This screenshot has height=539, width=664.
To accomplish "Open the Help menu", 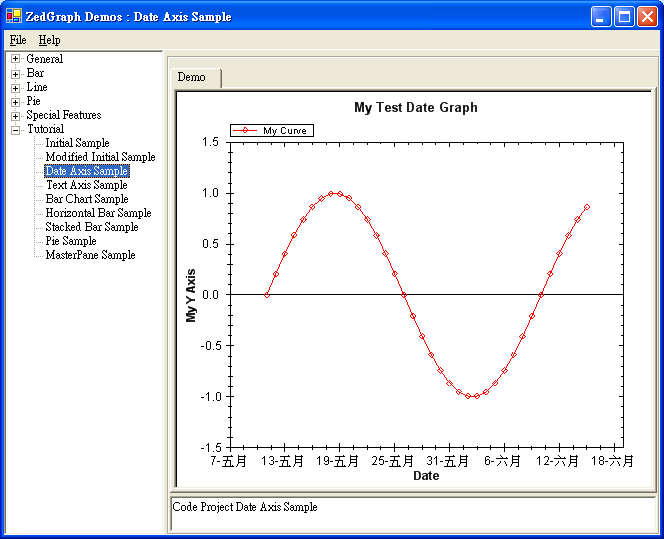I will click(50, 40).
